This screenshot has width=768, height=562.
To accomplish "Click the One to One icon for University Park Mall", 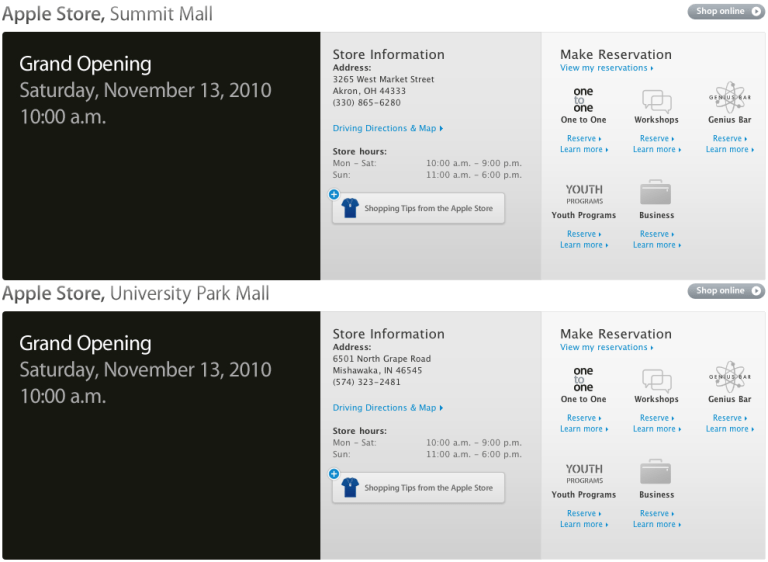I will click(x=583, y=379).
